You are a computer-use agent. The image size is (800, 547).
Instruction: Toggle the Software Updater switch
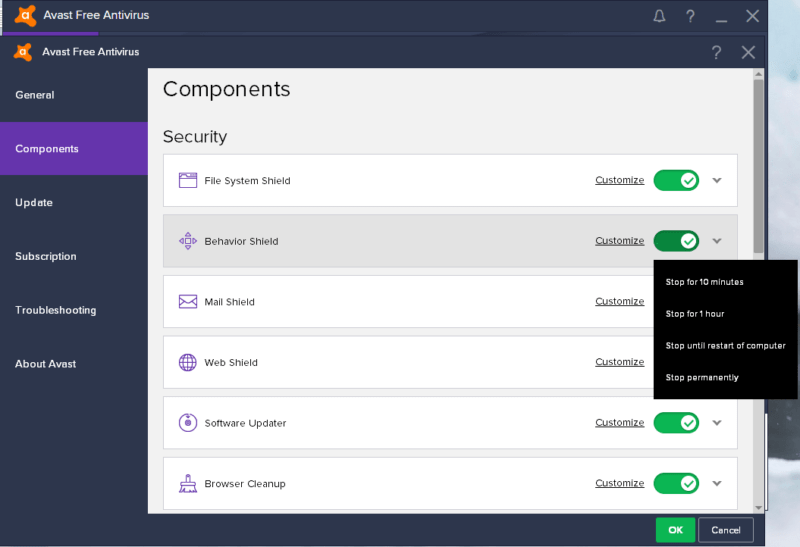point(676,422)
